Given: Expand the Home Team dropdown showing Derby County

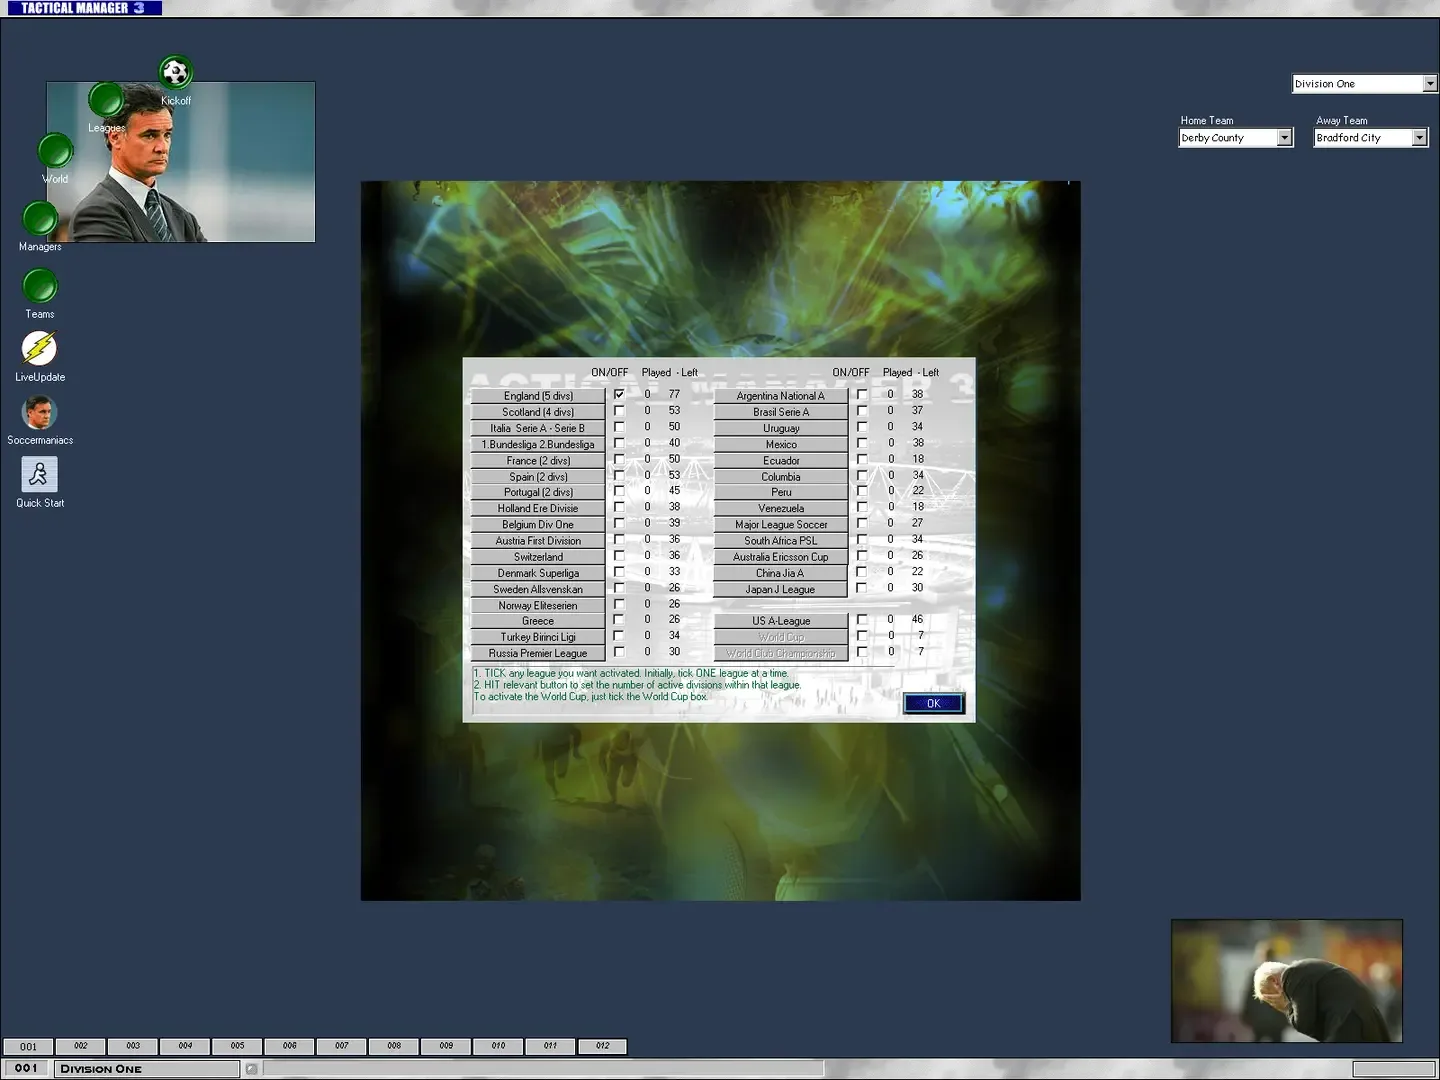Looking at the screenshot, I should pos(1285,137).
